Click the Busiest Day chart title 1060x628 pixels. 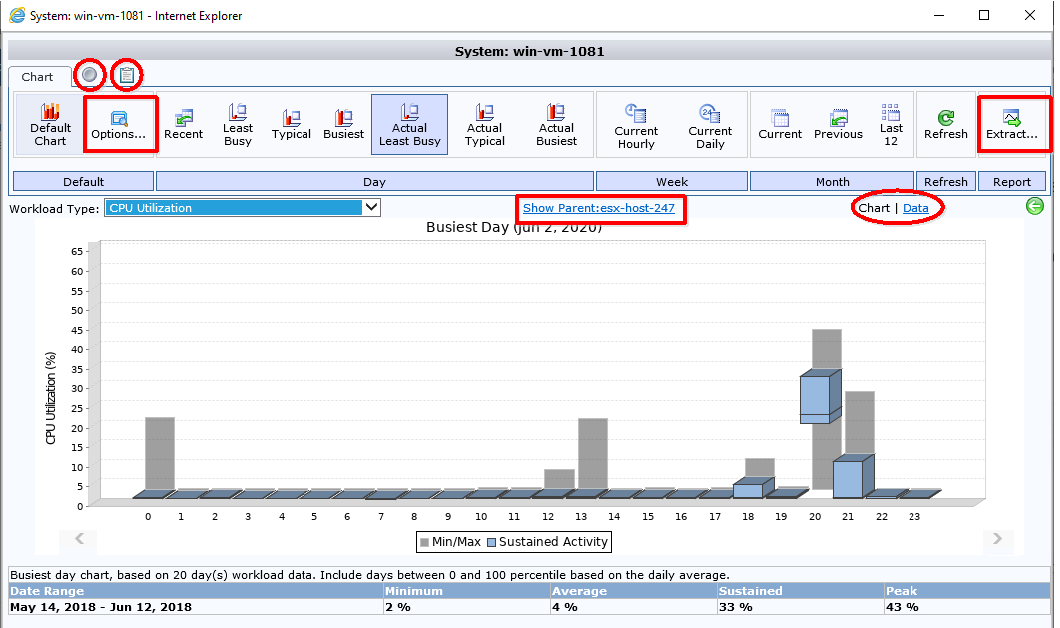pos(514,227)
